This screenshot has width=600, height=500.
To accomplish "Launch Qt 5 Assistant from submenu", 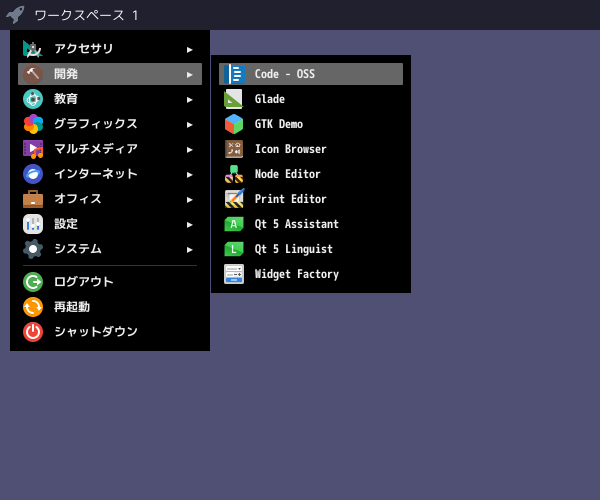I will point(311,224).
